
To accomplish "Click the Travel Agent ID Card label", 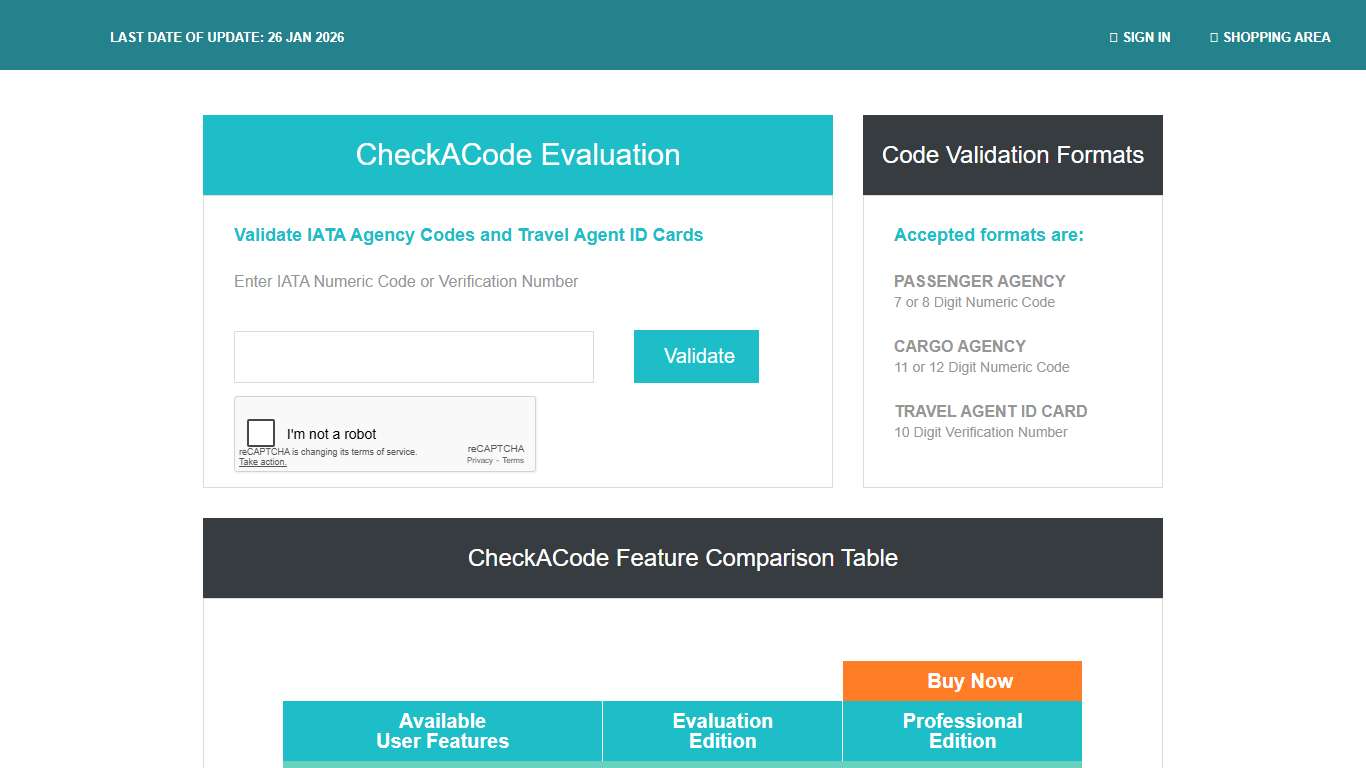I will pos(990,411).
